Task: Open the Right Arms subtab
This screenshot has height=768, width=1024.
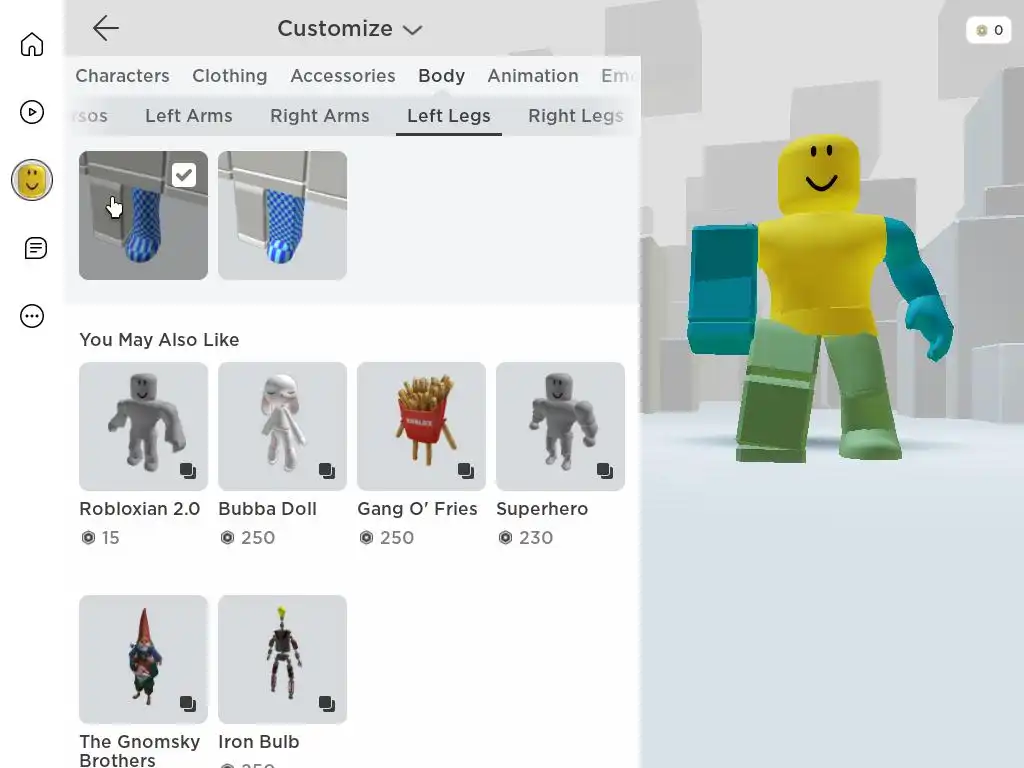Action: [320, 116]
